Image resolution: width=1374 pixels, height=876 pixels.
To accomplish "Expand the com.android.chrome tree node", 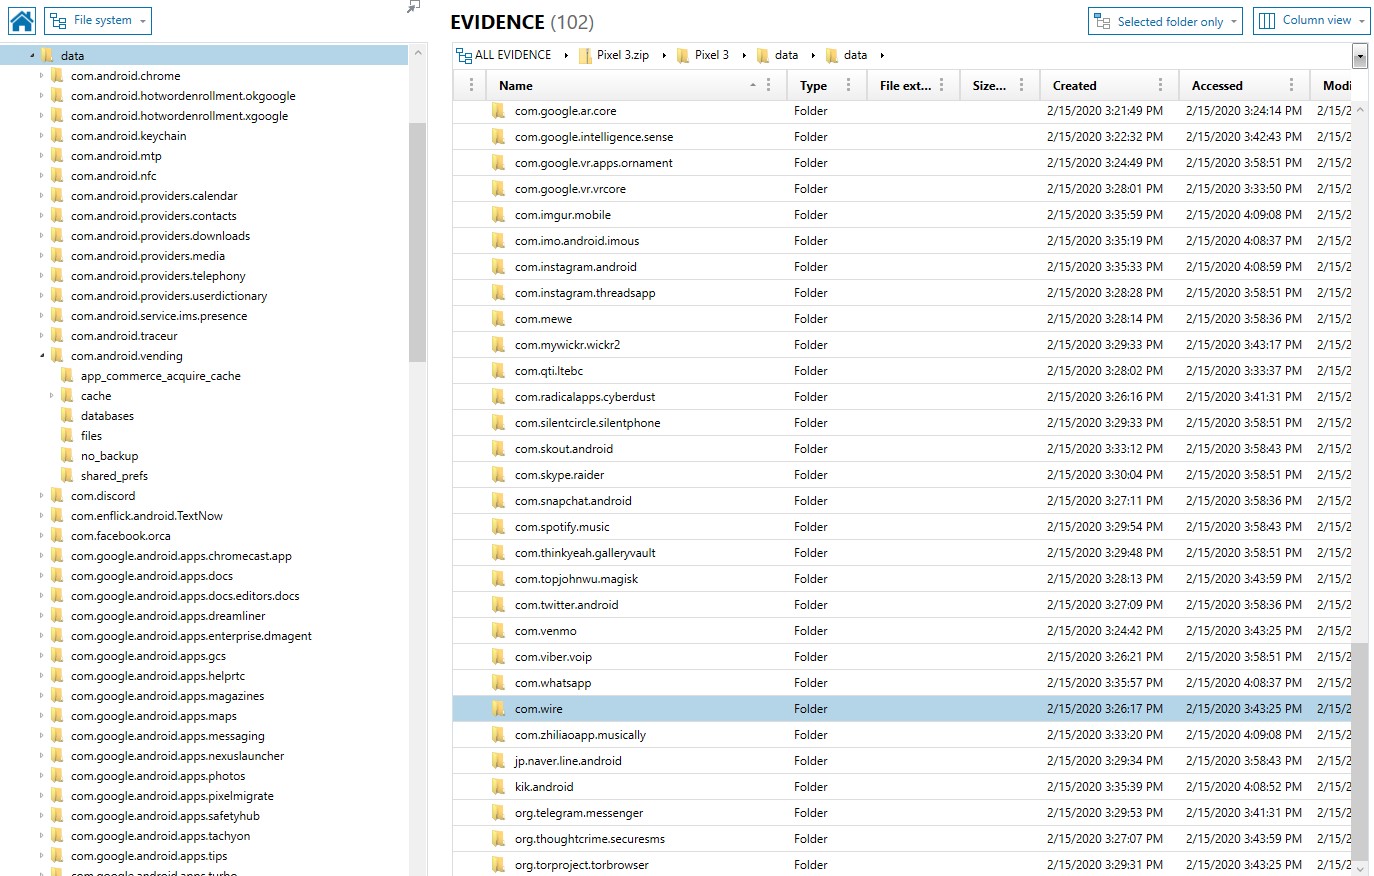I will [x=42, y=76].
